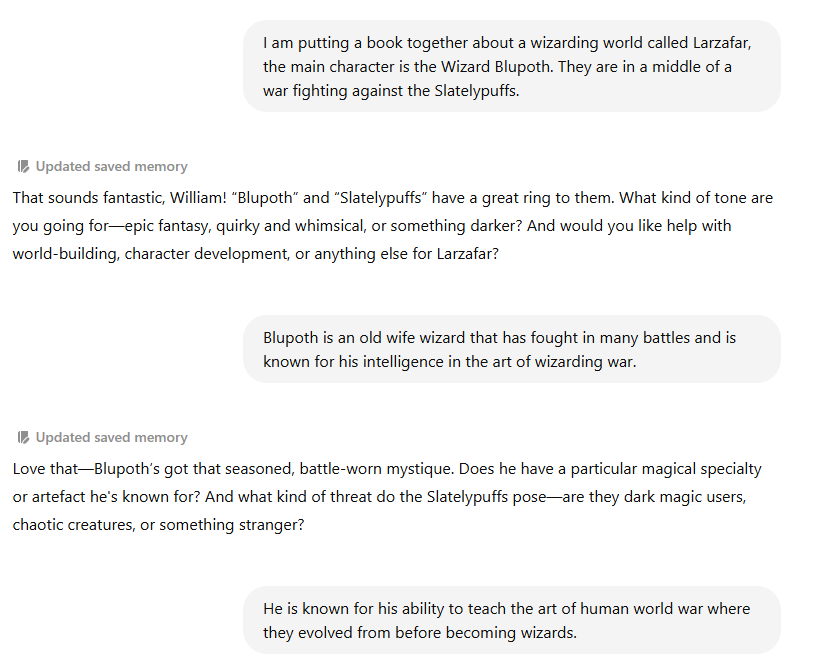Image resolution: width=823 pixels, height=663 pixels.
Task: Click the quoted word "Blupoth" in the first reply
Action: pyautogui.click(x=265, y=198)
